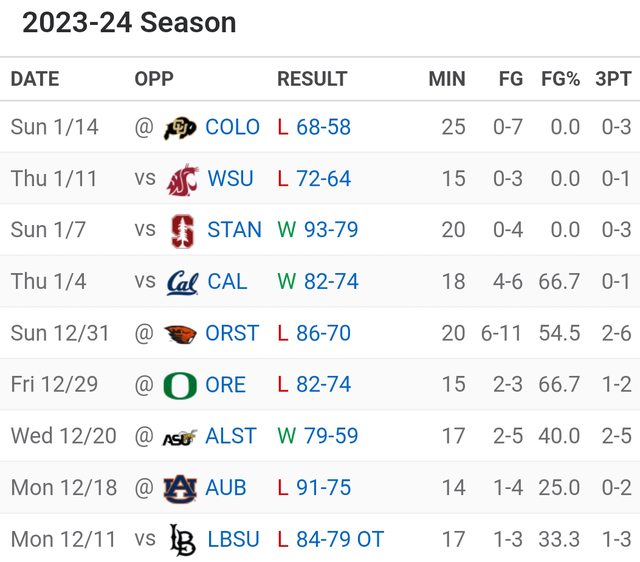
Task: Click the Long Beach State logo
Action: 183,539
